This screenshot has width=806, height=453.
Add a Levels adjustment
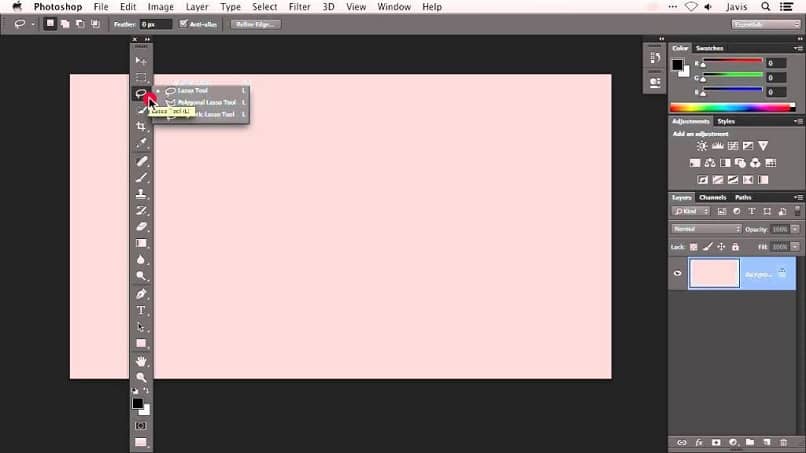[718, 147]
